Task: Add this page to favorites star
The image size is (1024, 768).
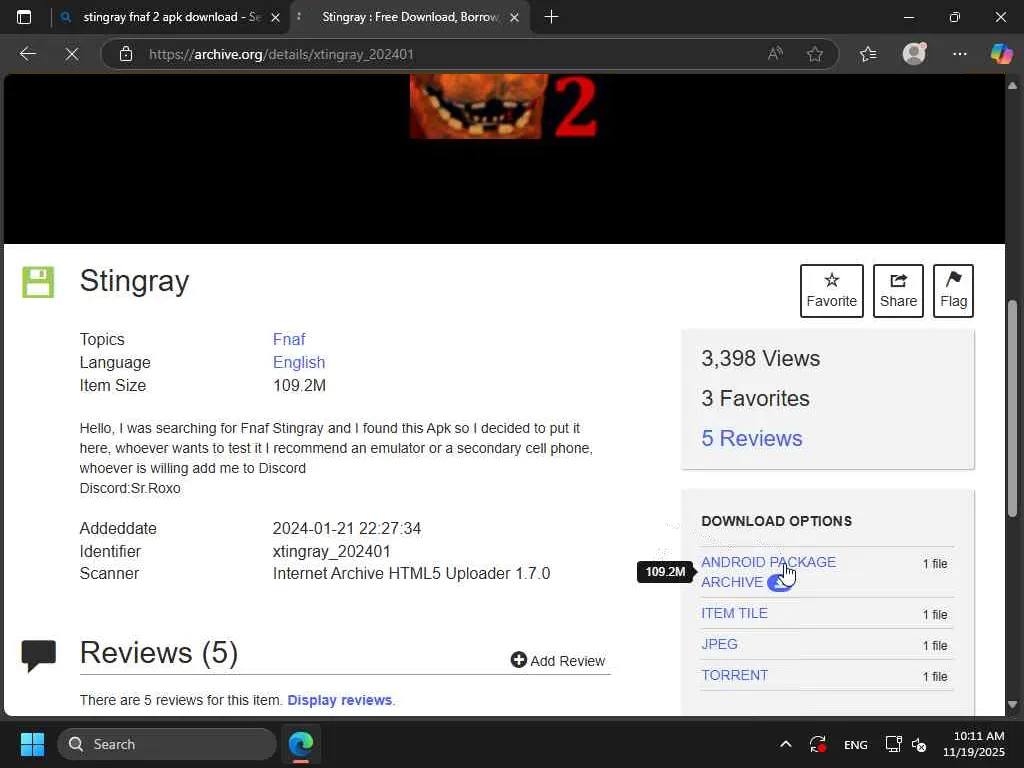Action: pyautogui.click(x=814, y=54)
